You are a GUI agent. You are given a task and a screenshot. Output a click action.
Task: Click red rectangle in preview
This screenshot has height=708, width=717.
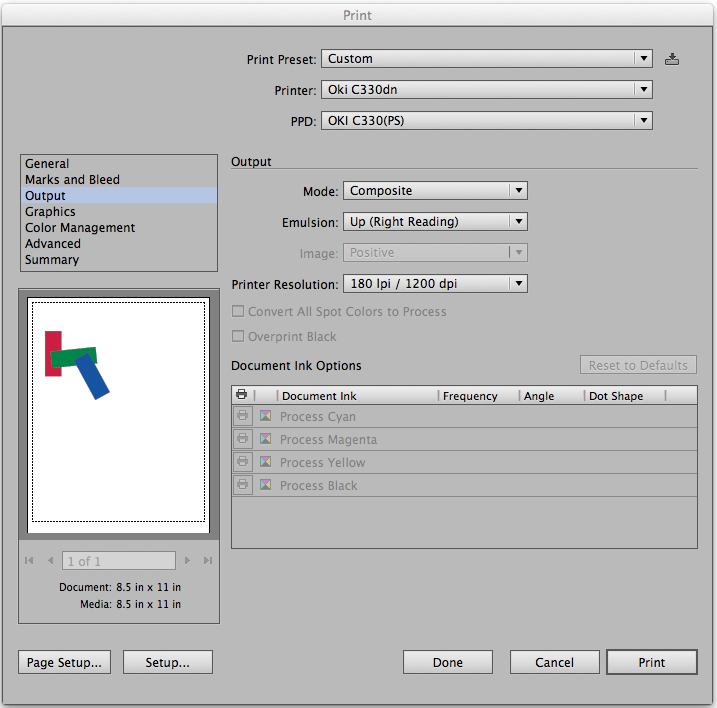[x=51, y=341]
